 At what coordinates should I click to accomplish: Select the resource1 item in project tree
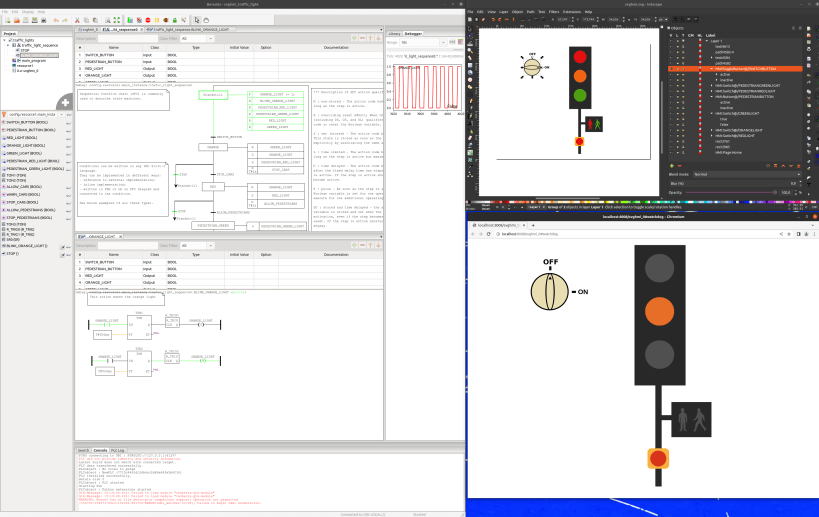[25, 66]
